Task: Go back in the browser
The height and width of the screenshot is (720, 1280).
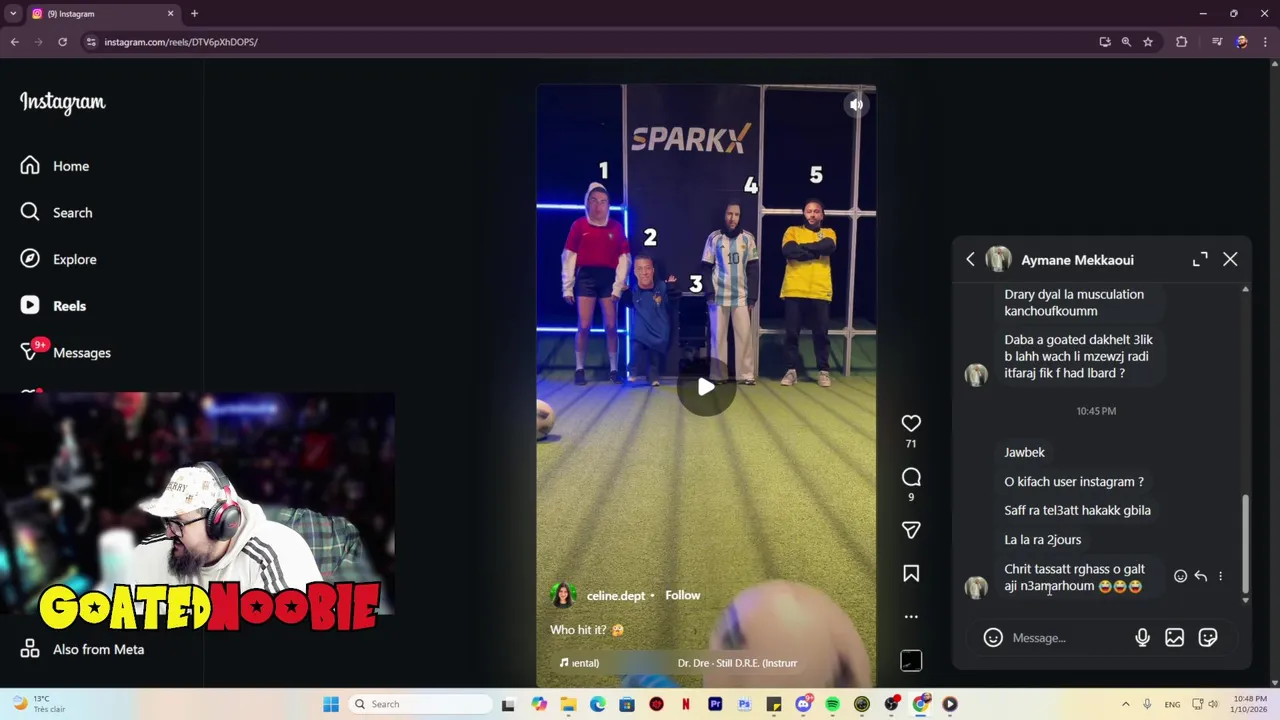Action: 14,42
